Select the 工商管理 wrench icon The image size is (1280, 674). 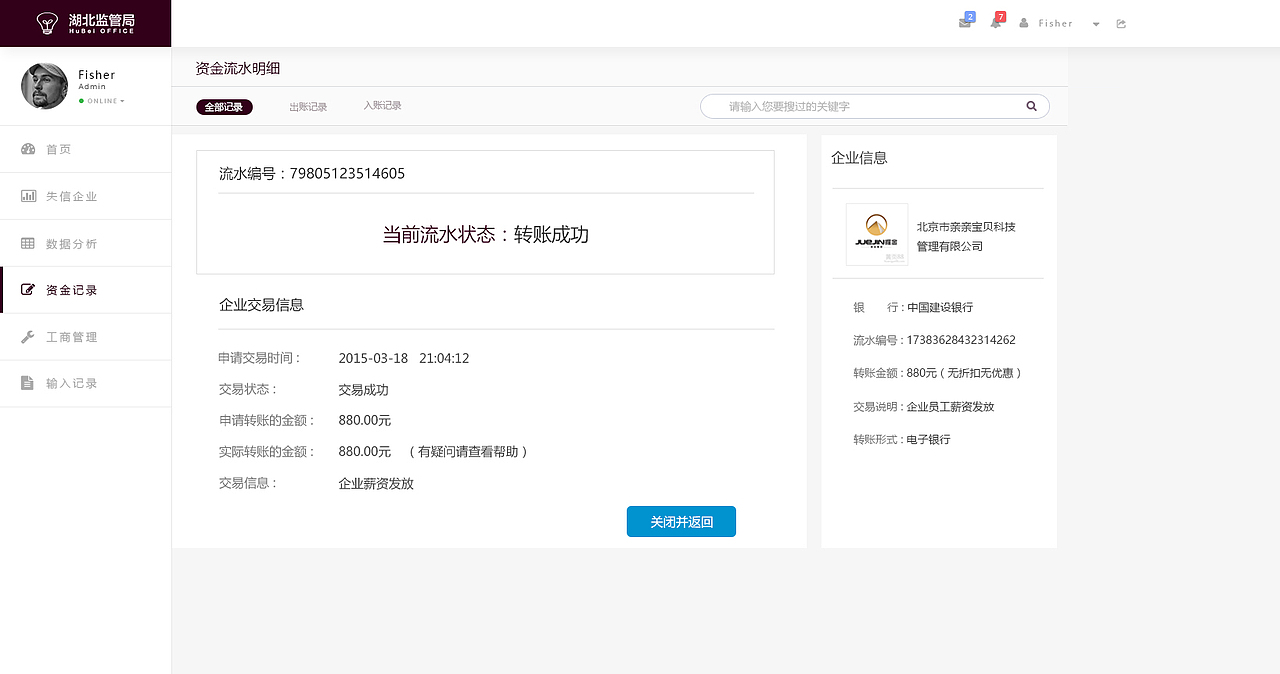pyautogui.click(x=28, y=336)
